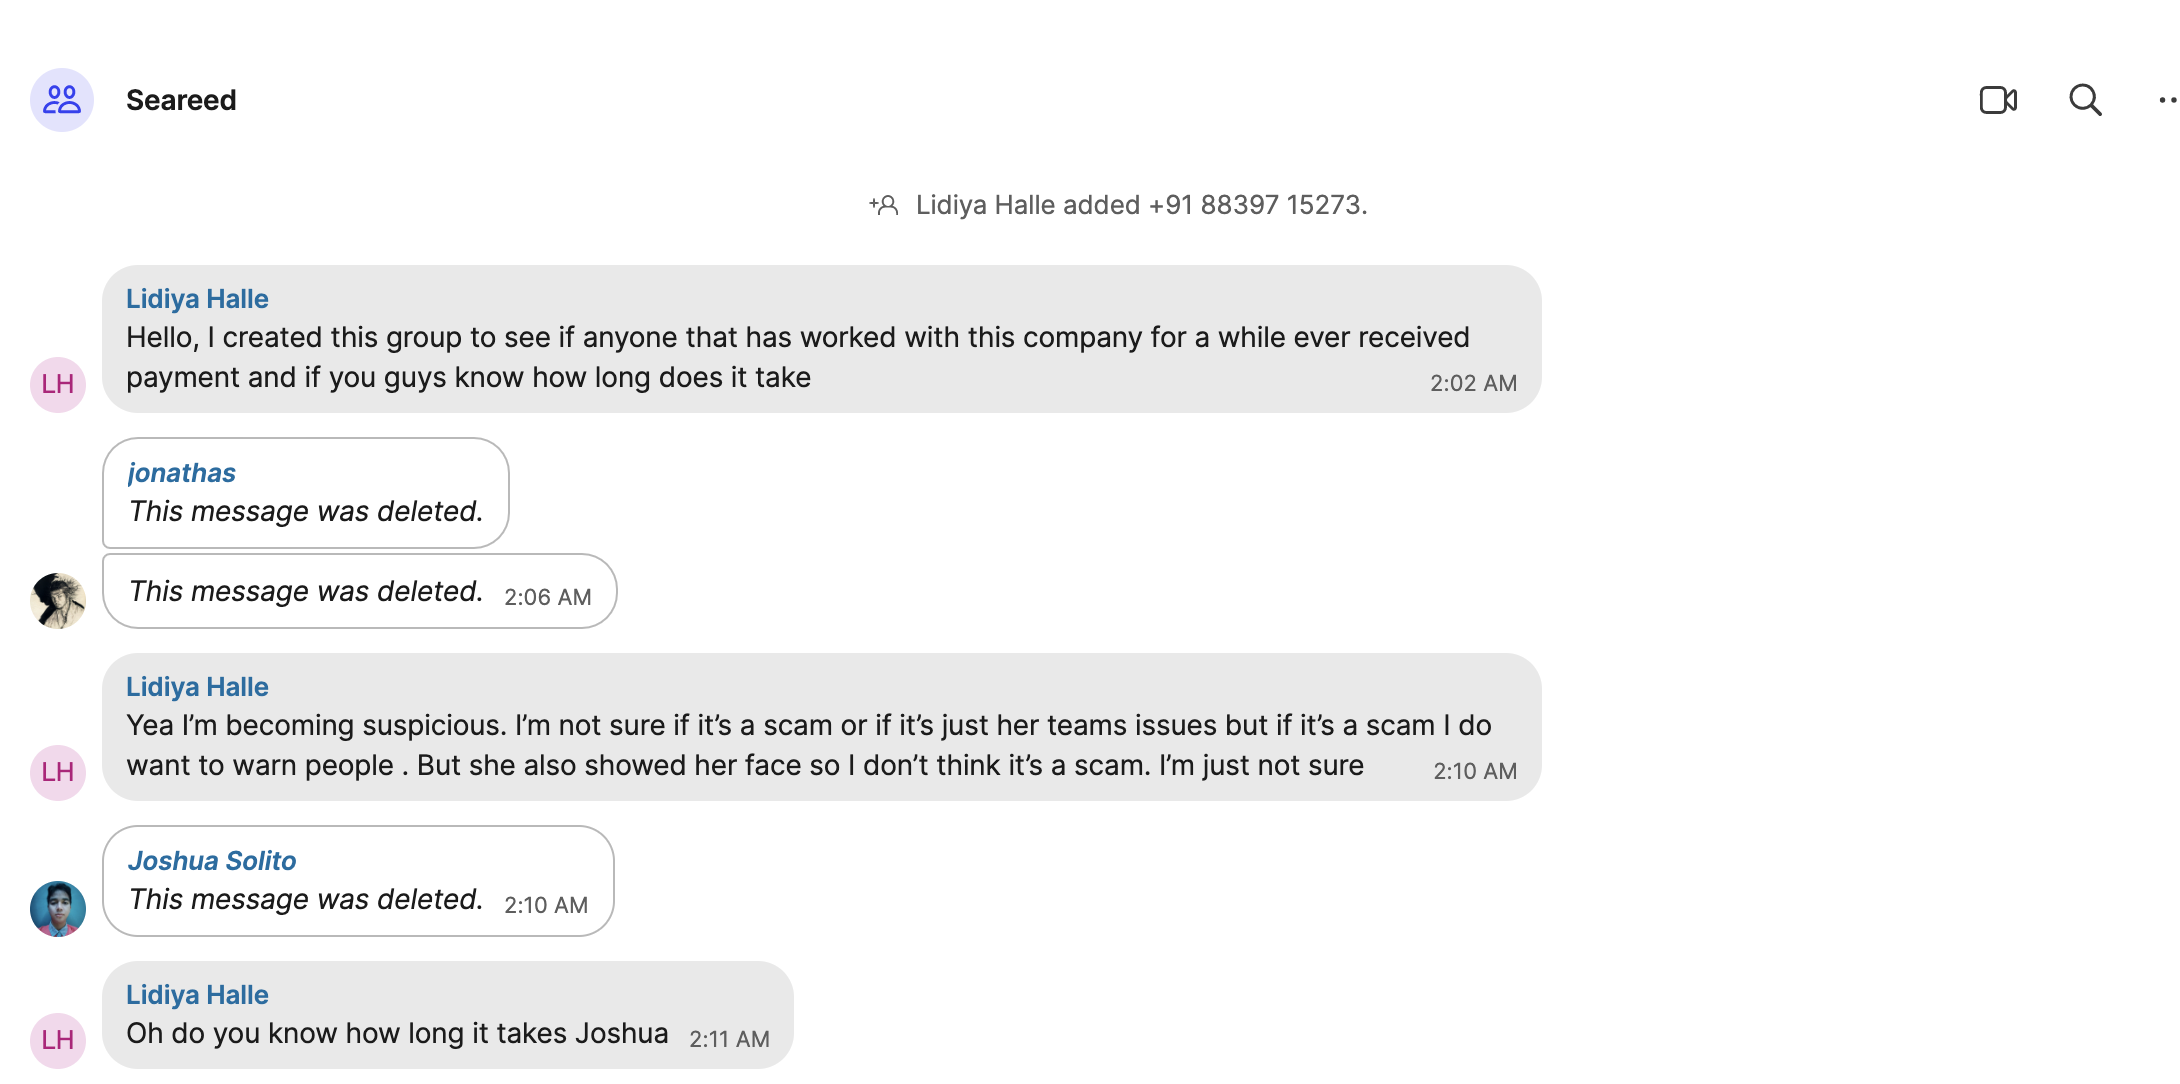
Task: Click the add-member icon beside Lidiya Halle added
Action: (884, 205)
